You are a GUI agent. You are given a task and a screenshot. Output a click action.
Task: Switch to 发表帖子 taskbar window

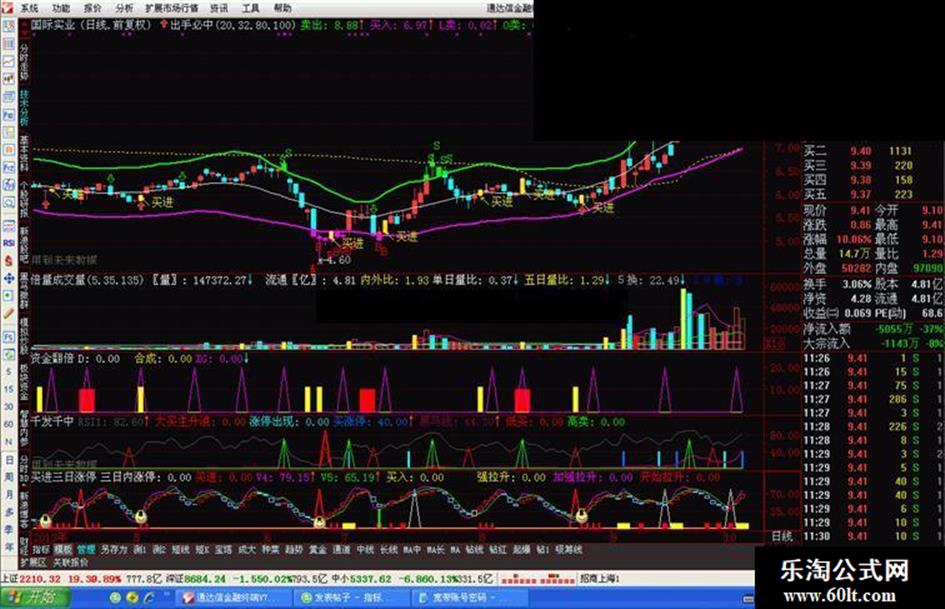point(350,598)
